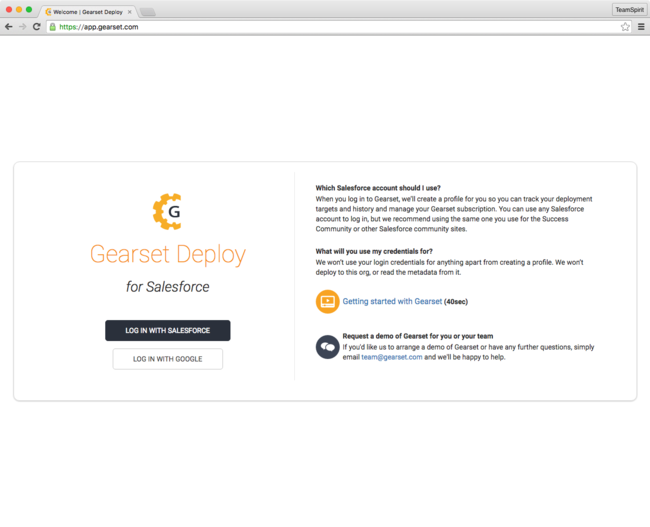Image resolution: width=650 pixels, height=527 pixels.
Task: Bookmark page with the star icon
Action: click(x=625, y=27)
